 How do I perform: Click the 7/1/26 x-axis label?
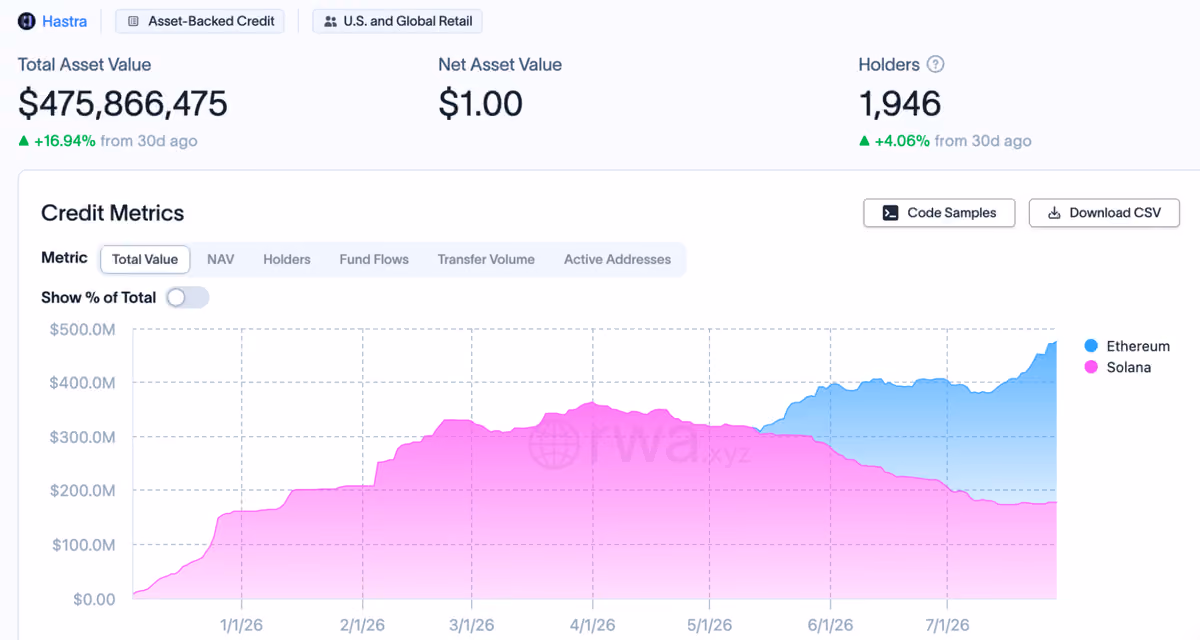tap(946, 625)
